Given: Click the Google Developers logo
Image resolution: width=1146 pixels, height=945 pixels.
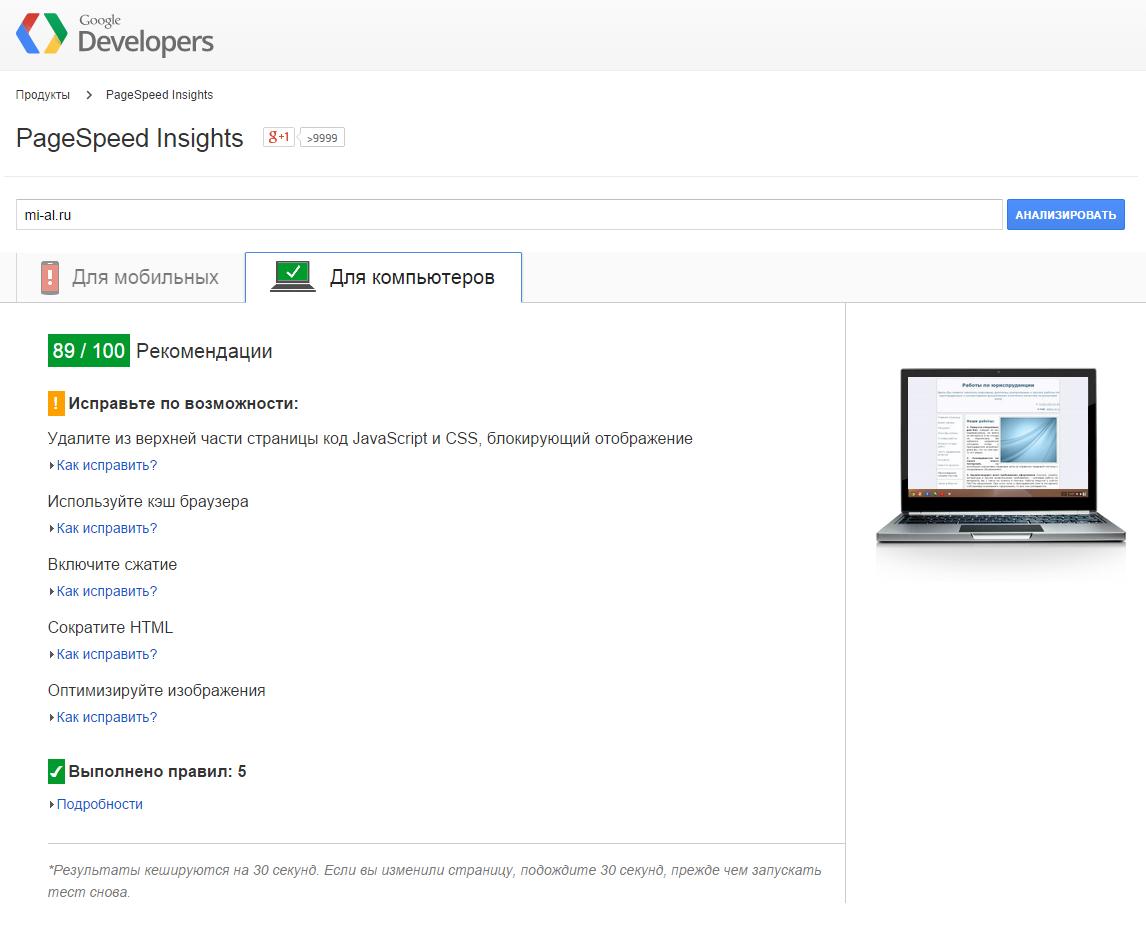Looking at the screenshot, I should pos(115,34).
